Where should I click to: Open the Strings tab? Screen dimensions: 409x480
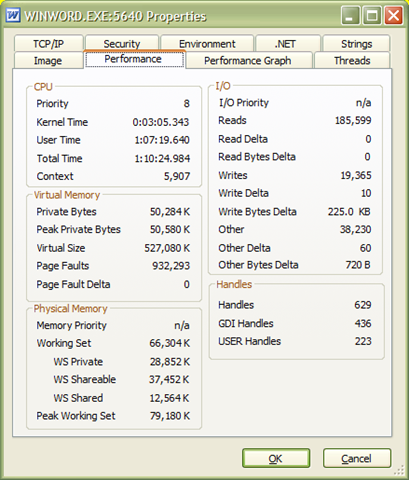pyautogui.click(x=356, y=43)
